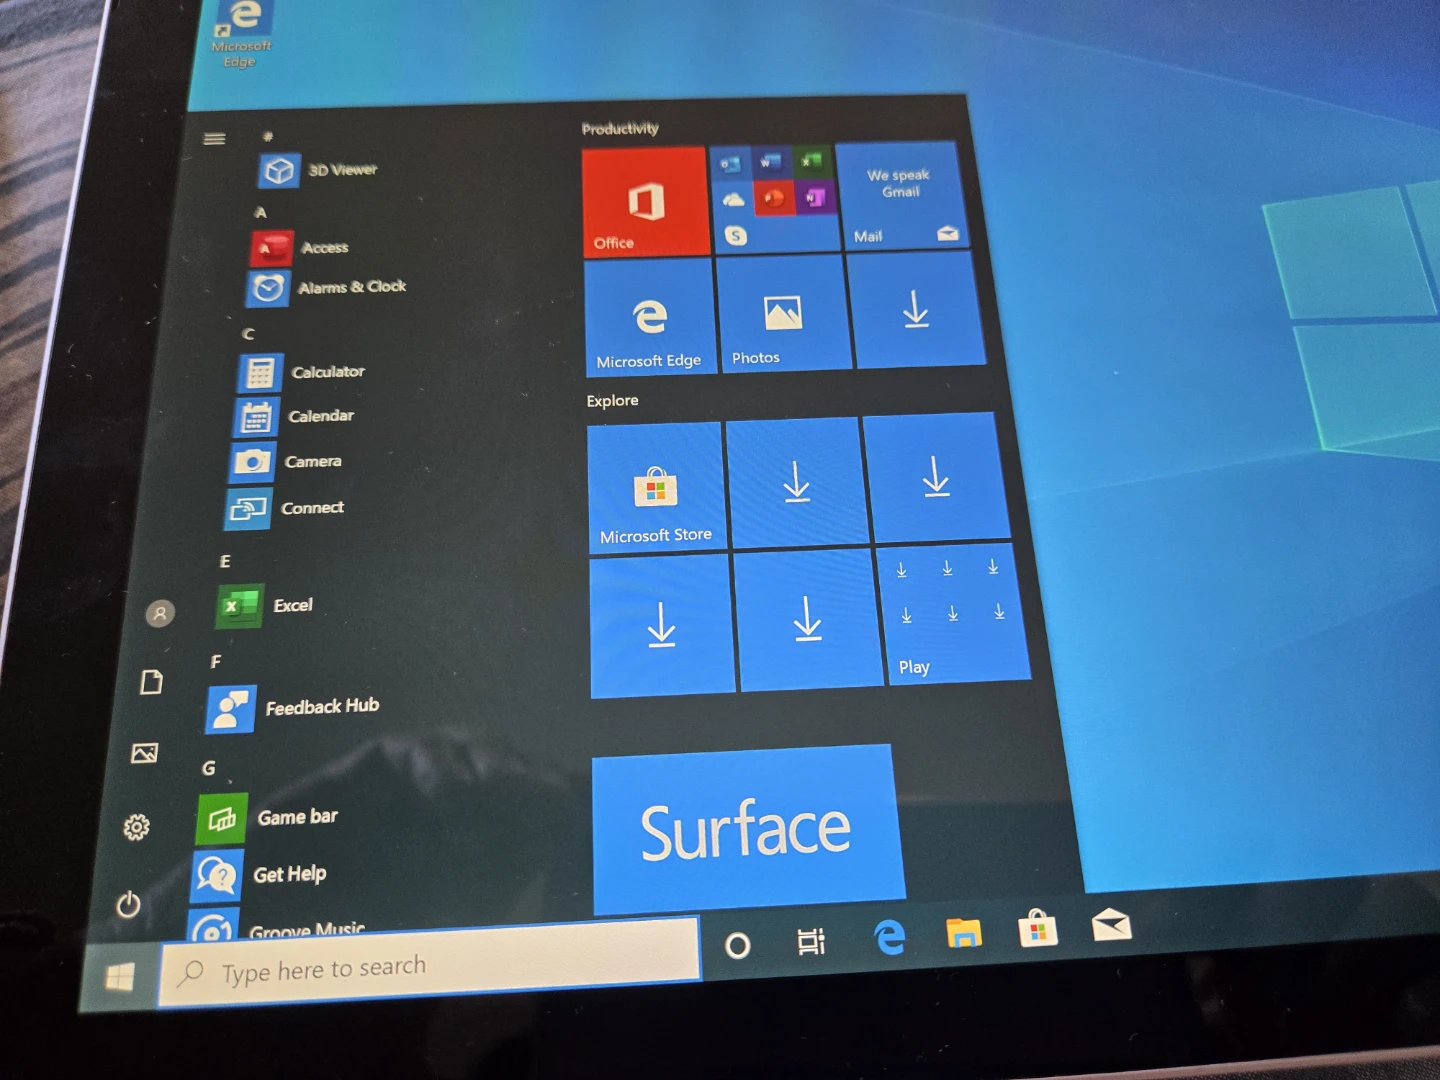Select the '#' letter group header
1440x1080 pixels.
[268, 136]
